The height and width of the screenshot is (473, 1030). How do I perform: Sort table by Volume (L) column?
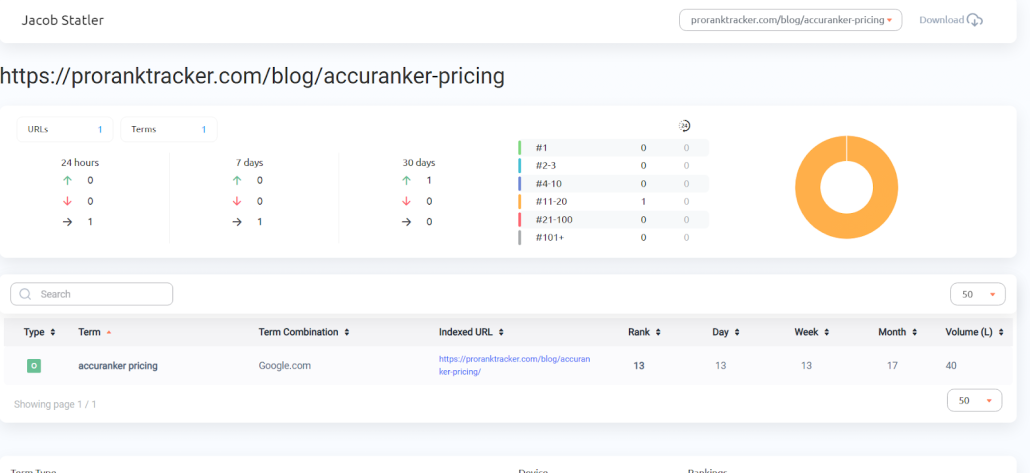(974, 332)
